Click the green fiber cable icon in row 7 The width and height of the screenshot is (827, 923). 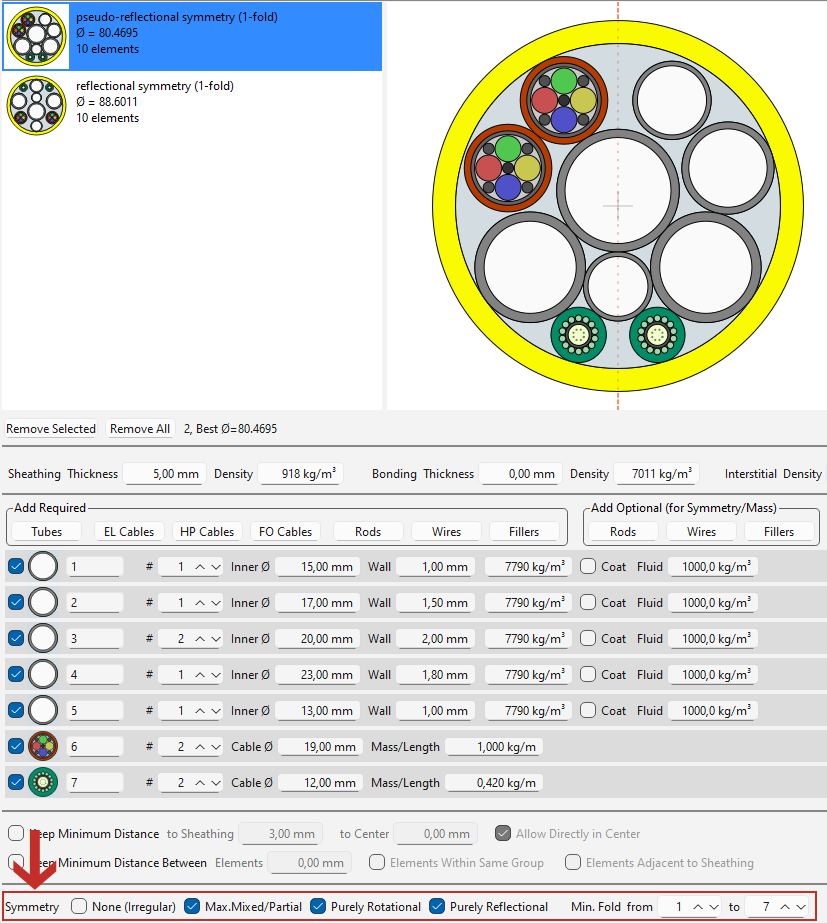[43, 783]
